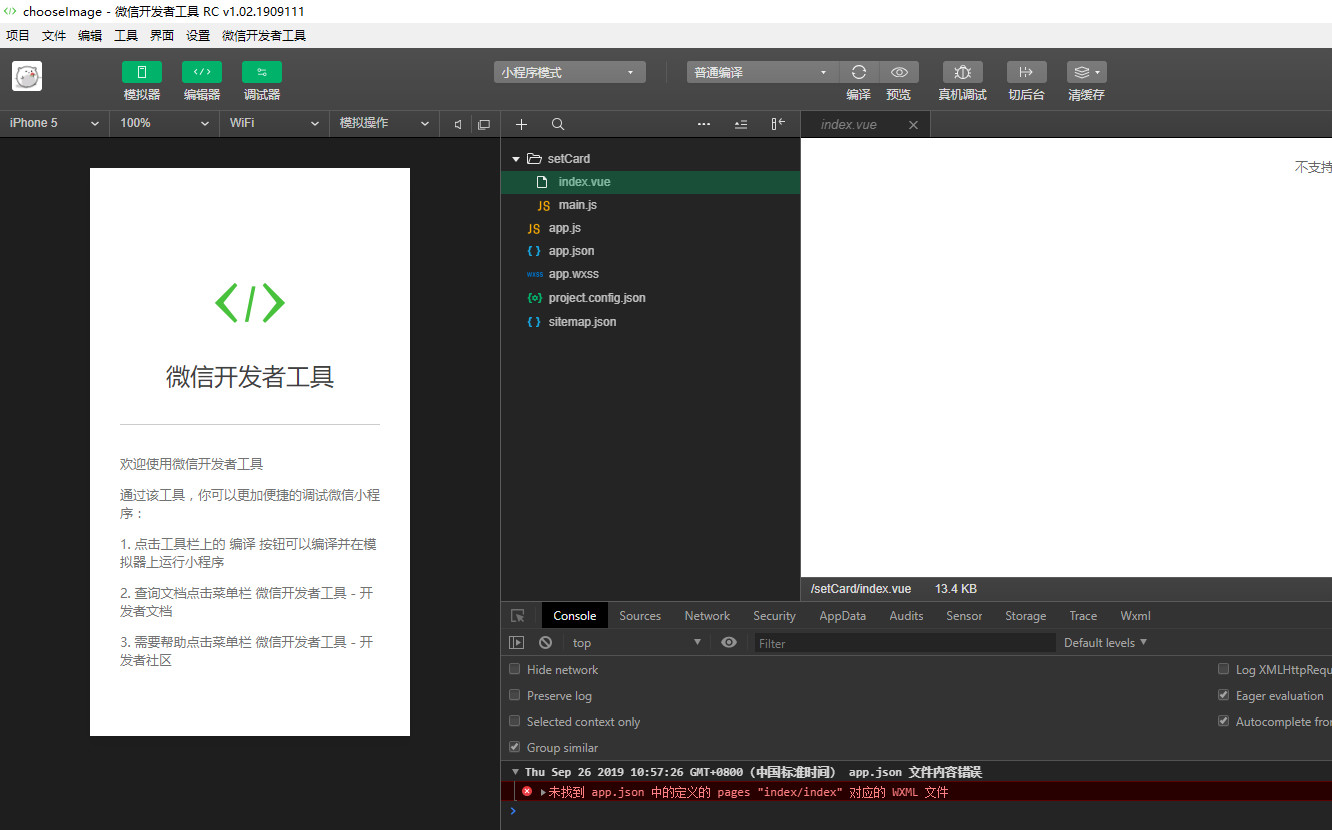Select main.js in file tree
This screenshot has height=830, width=1332.
(650, 205)
